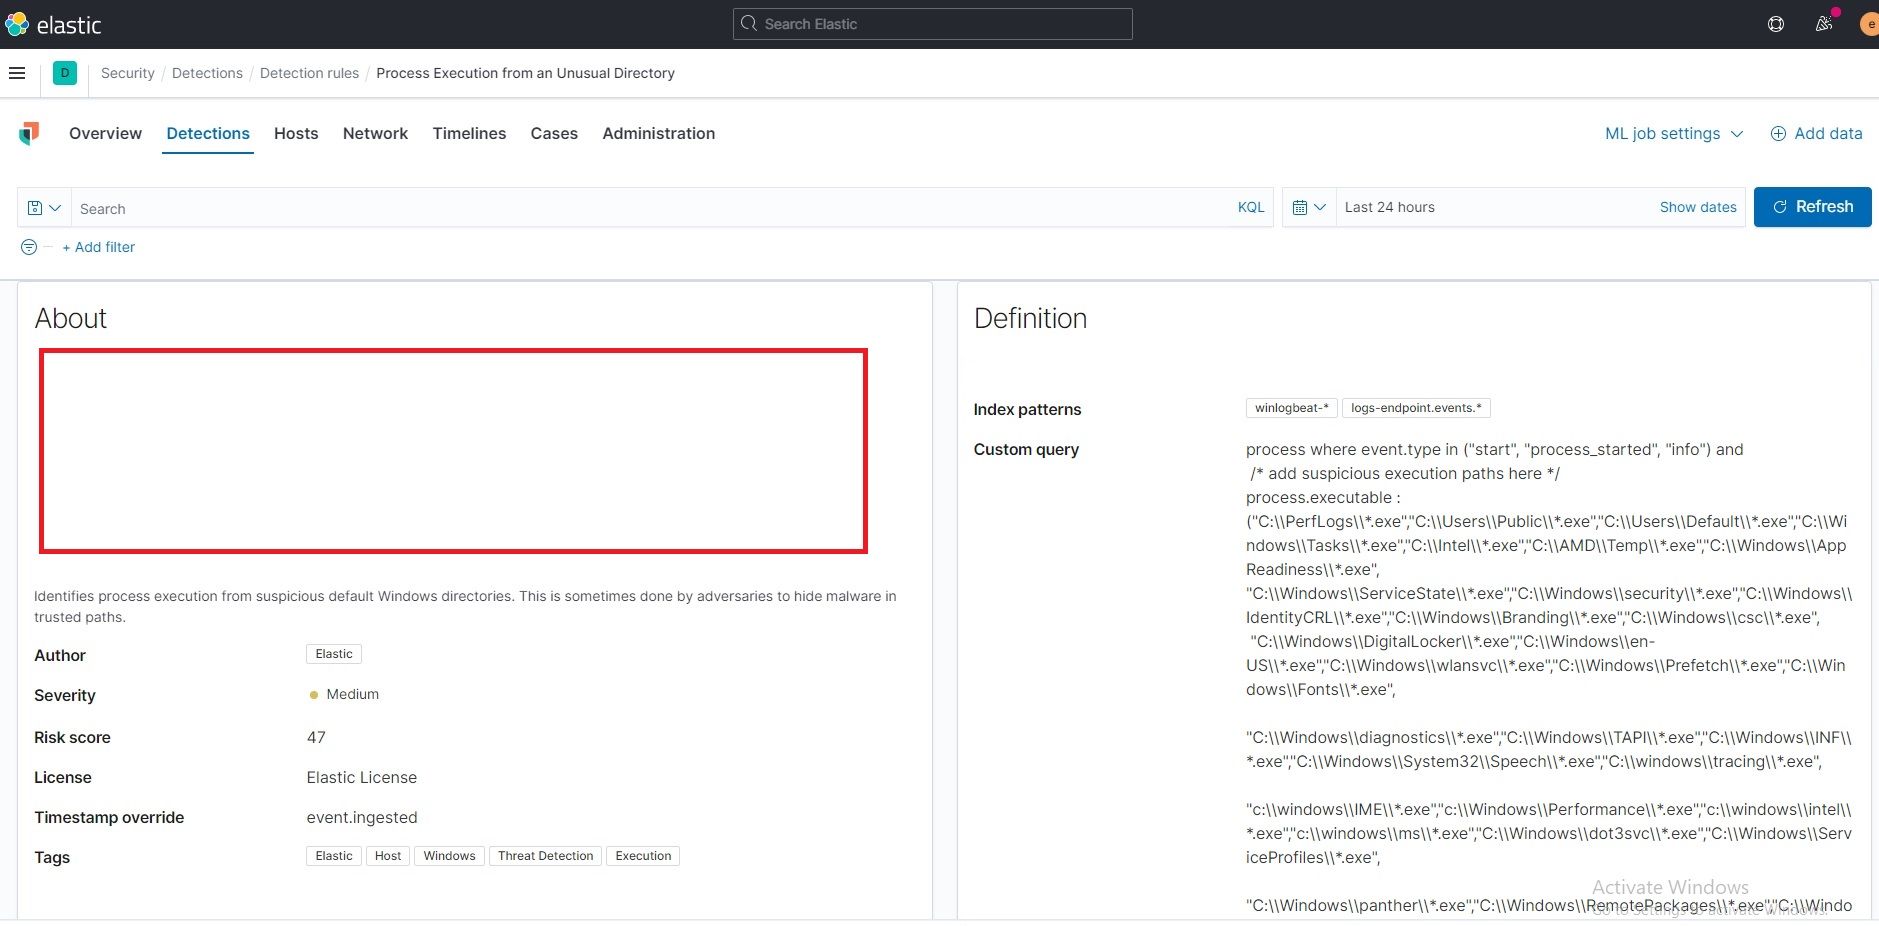Click the Security shield solution icon
The image size is (1879, 926).
pyautogui.click(x=29, y=133)
